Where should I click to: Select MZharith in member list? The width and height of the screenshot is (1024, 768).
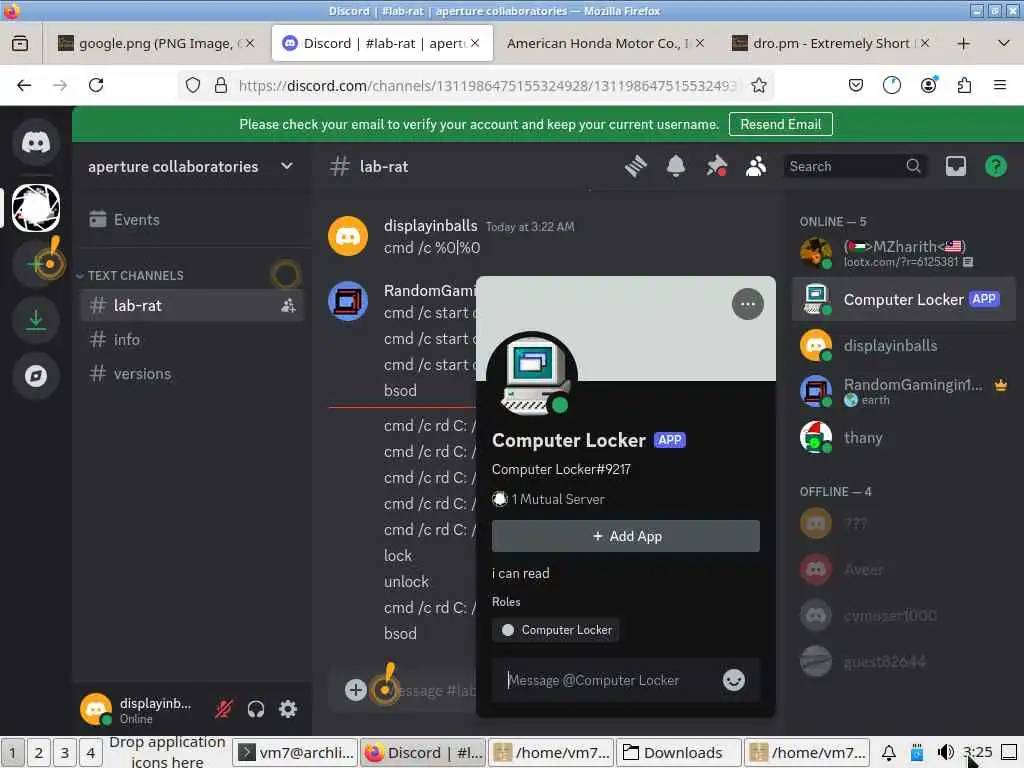[x=904, y=253]
